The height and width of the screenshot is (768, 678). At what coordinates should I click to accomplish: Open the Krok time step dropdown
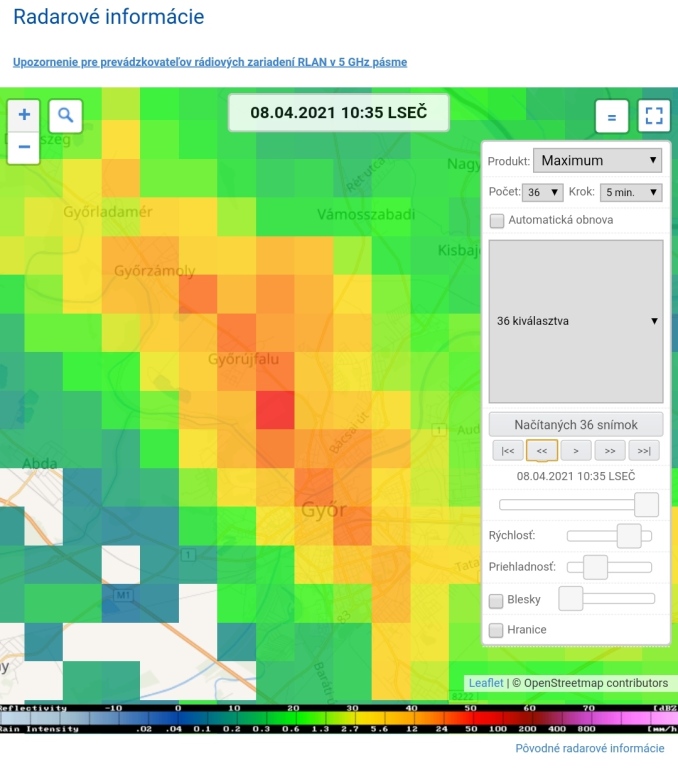pos(630,192)
